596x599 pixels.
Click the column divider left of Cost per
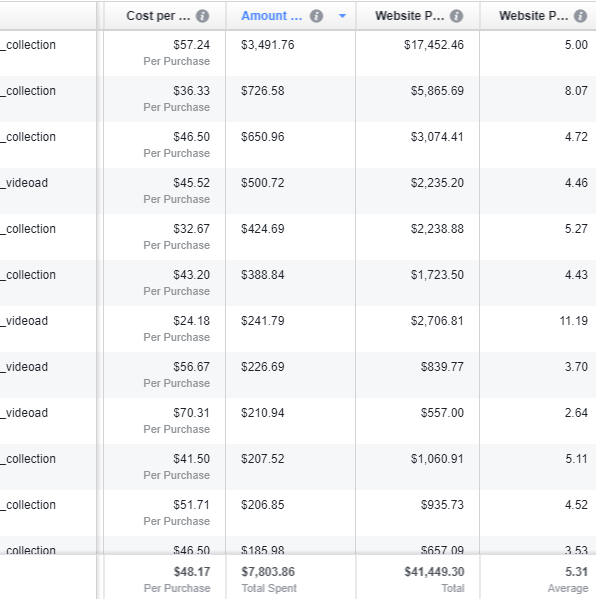(100, 16)
